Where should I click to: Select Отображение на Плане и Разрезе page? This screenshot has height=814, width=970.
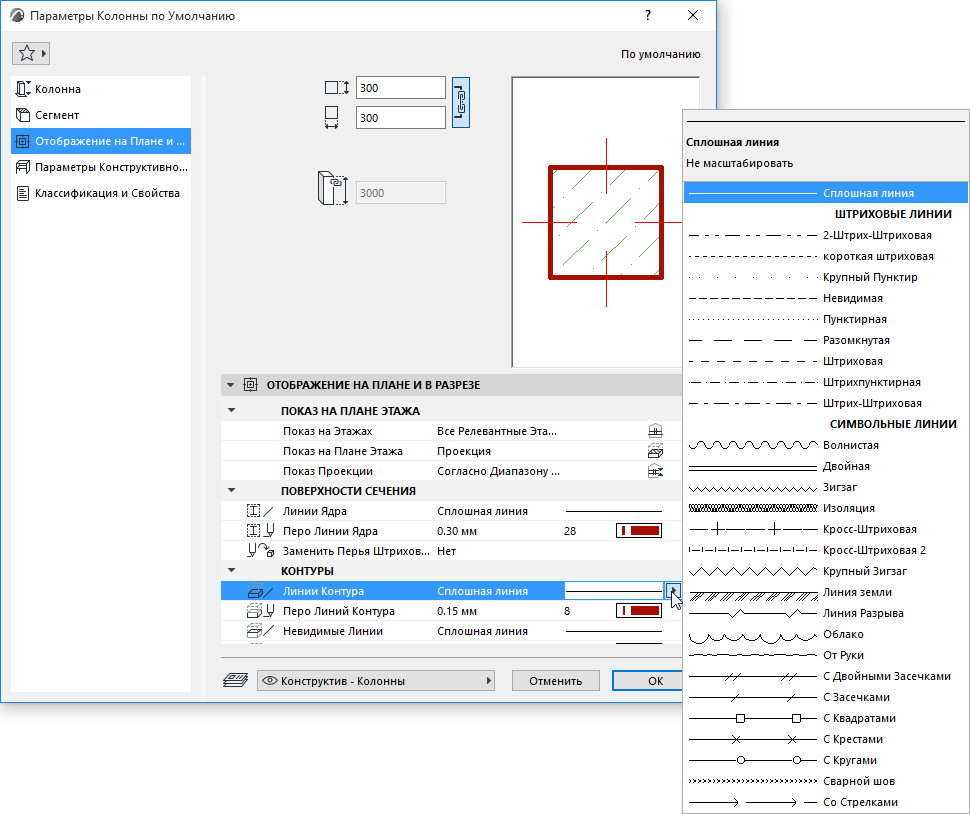coord(101,141)
